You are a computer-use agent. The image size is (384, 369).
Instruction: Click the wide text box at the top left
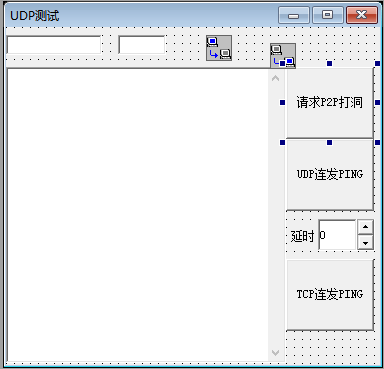click(x=54, y=45)
